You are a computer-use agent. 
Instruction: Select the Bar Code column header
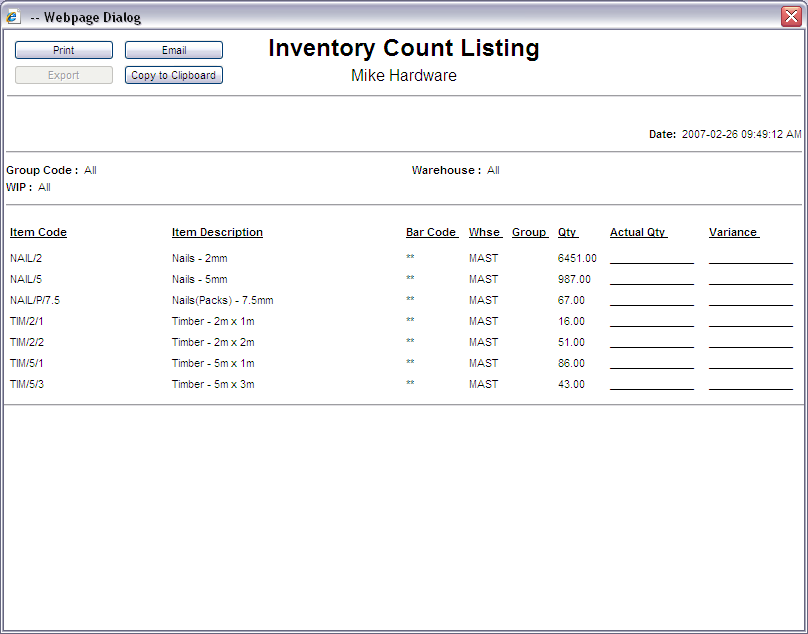(431, 232)
